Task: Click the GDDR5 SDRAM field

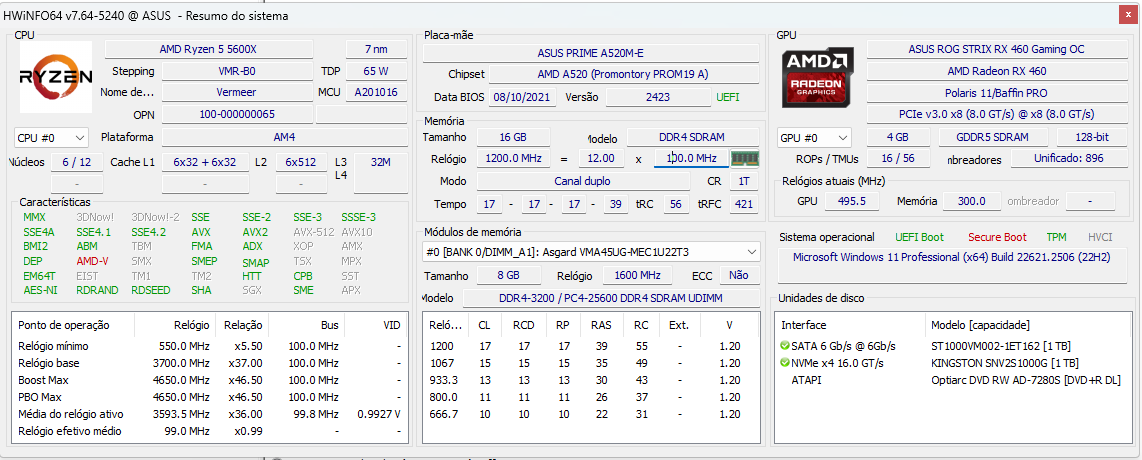Action: (993, 137)
